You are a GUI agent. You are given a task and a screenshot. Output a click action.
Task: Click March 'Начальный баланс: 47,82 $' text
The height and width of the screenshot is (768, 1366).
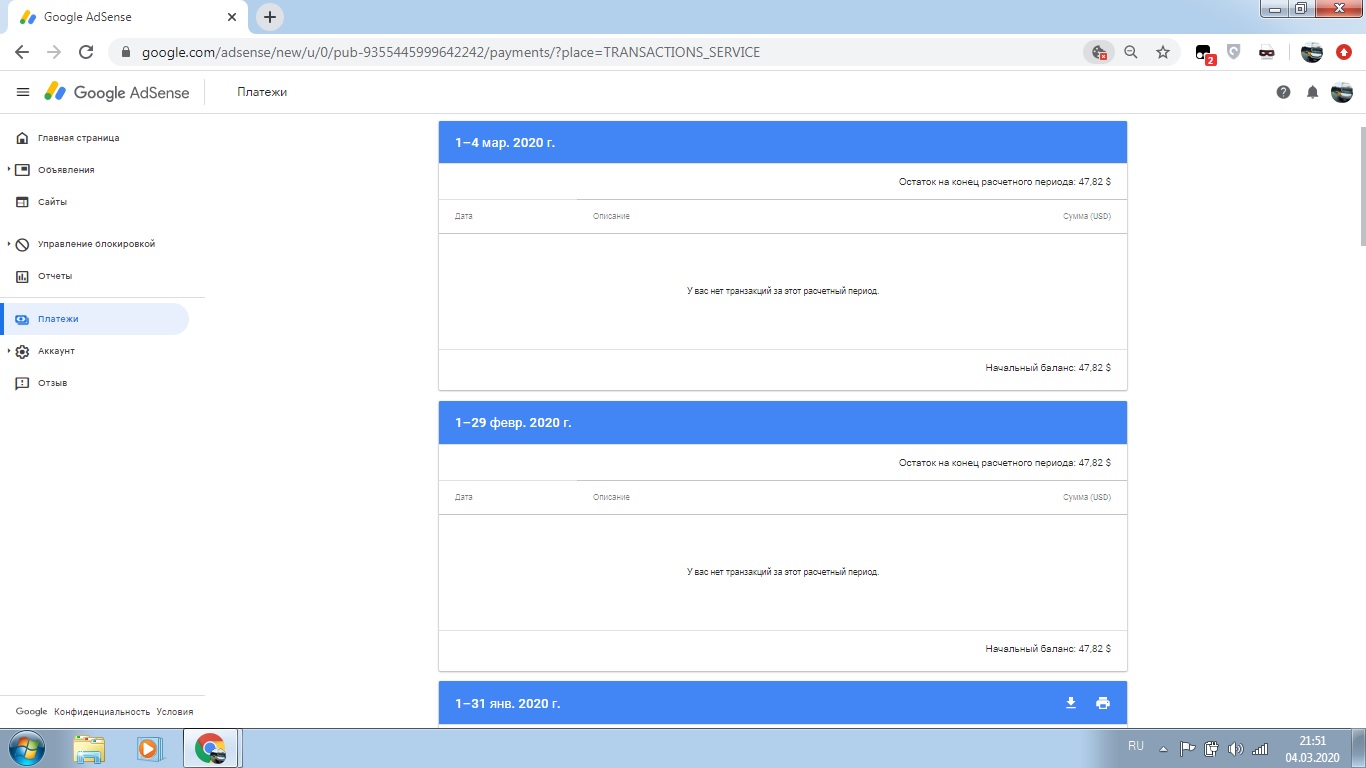click(1048, 368)
